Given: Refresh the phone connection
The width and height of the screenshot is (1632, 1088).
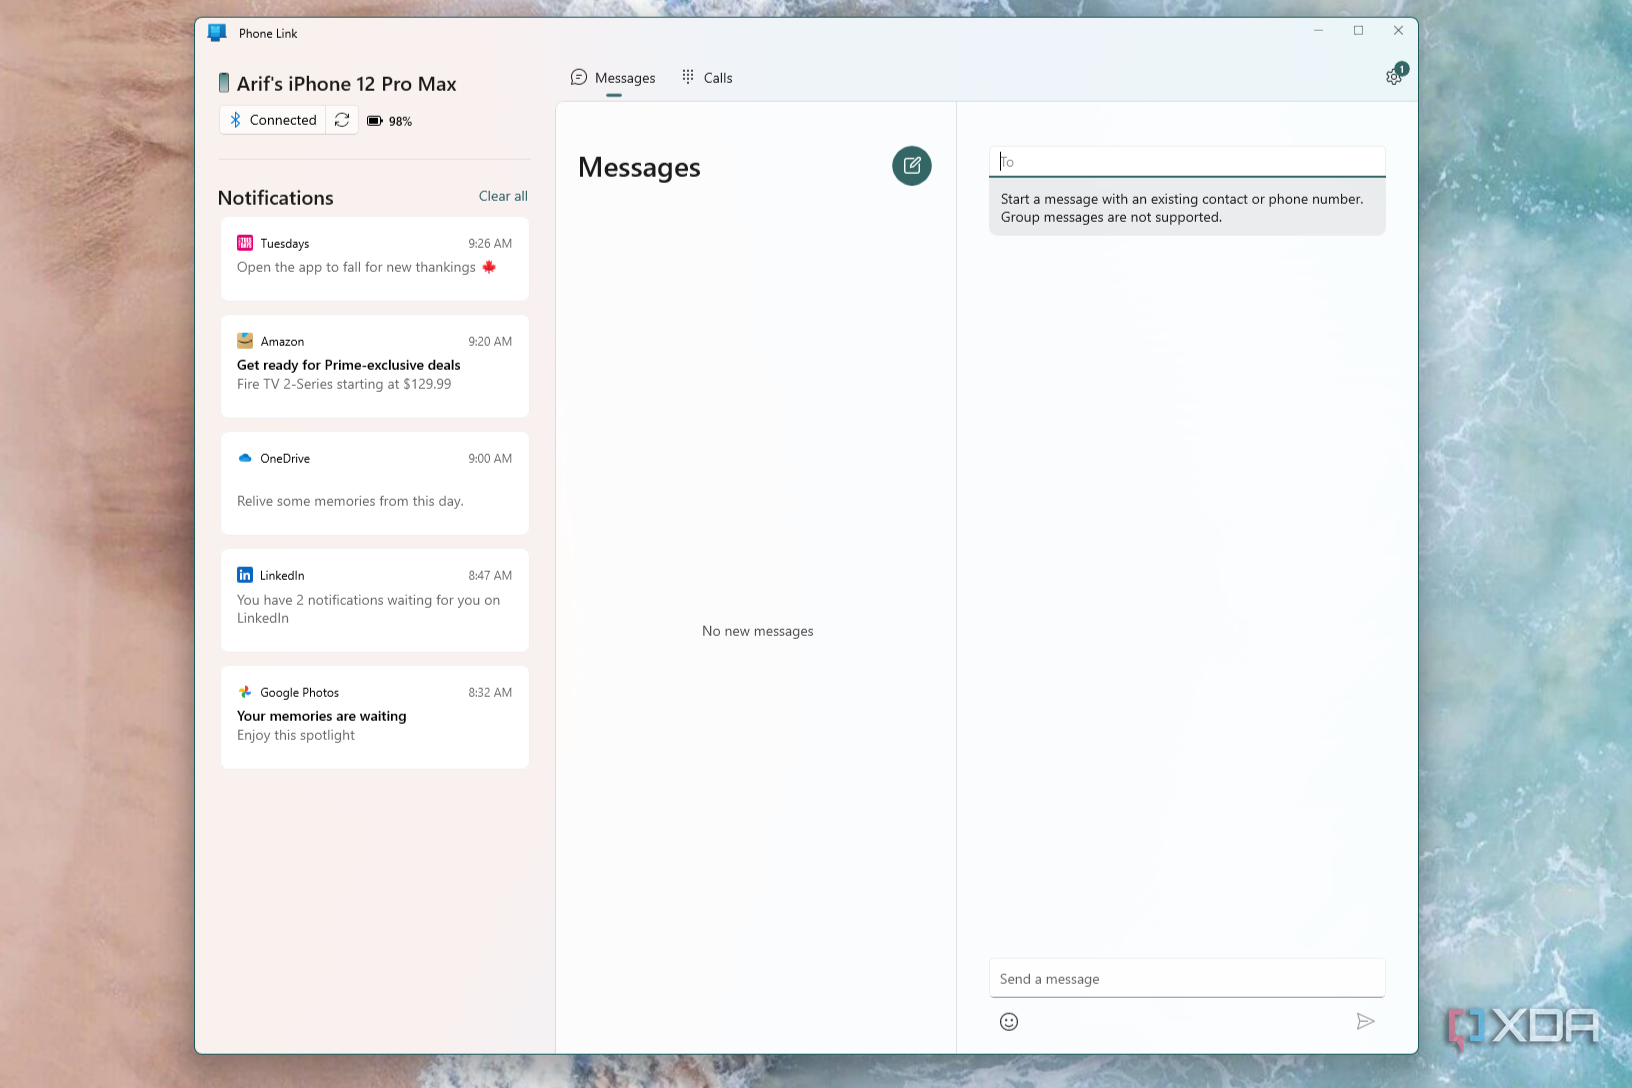Looking at the screenshot, I should click(x=342, y=119).
